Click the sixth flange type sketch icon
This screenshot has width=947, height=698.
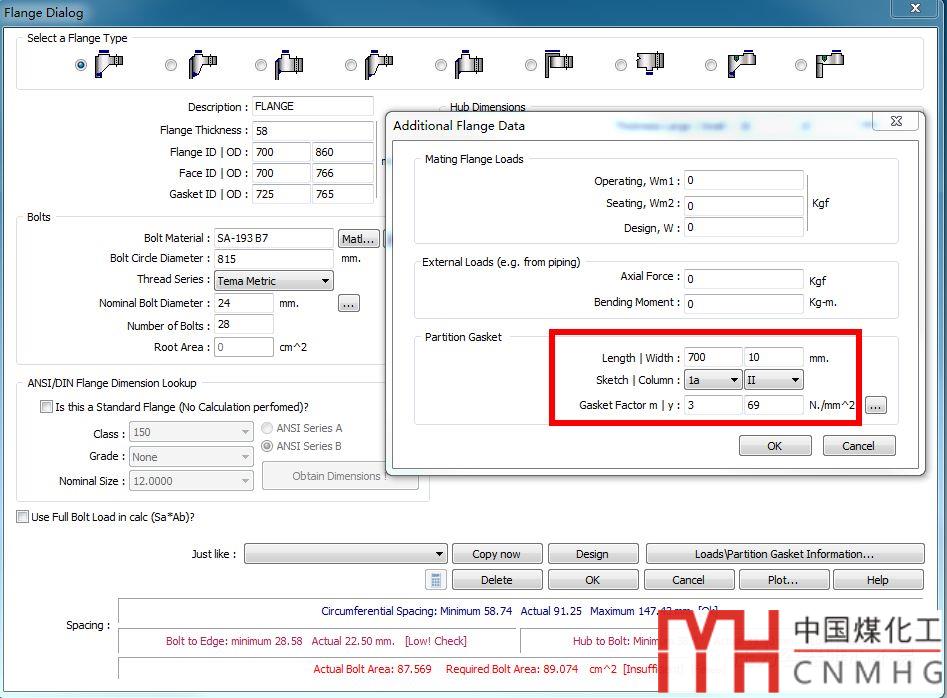point(559,63)
